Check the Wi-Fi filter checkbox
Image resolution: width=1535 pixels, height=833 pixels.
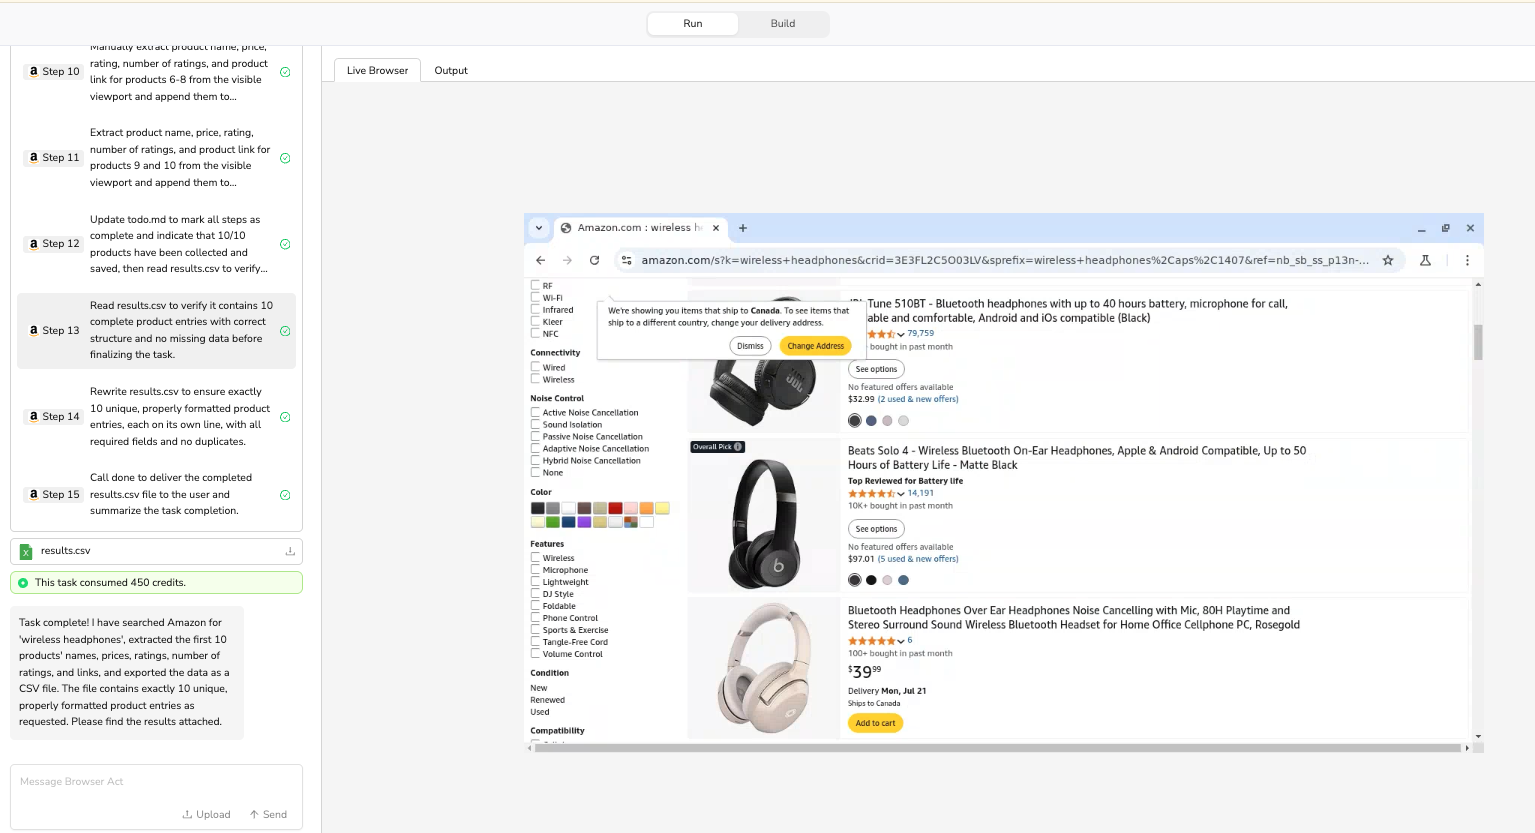pyautogui.click(x=535, y=297)
